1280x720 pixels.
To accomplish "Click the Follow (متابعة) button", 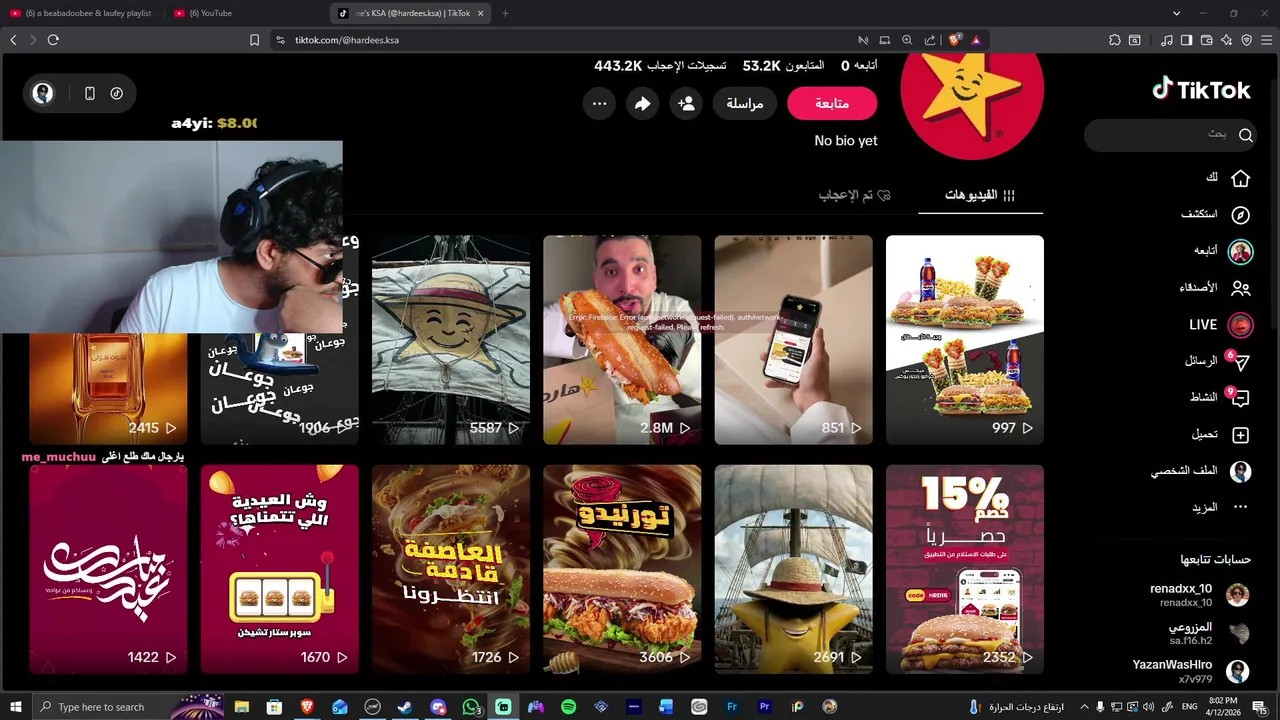I will pos(832,103).
